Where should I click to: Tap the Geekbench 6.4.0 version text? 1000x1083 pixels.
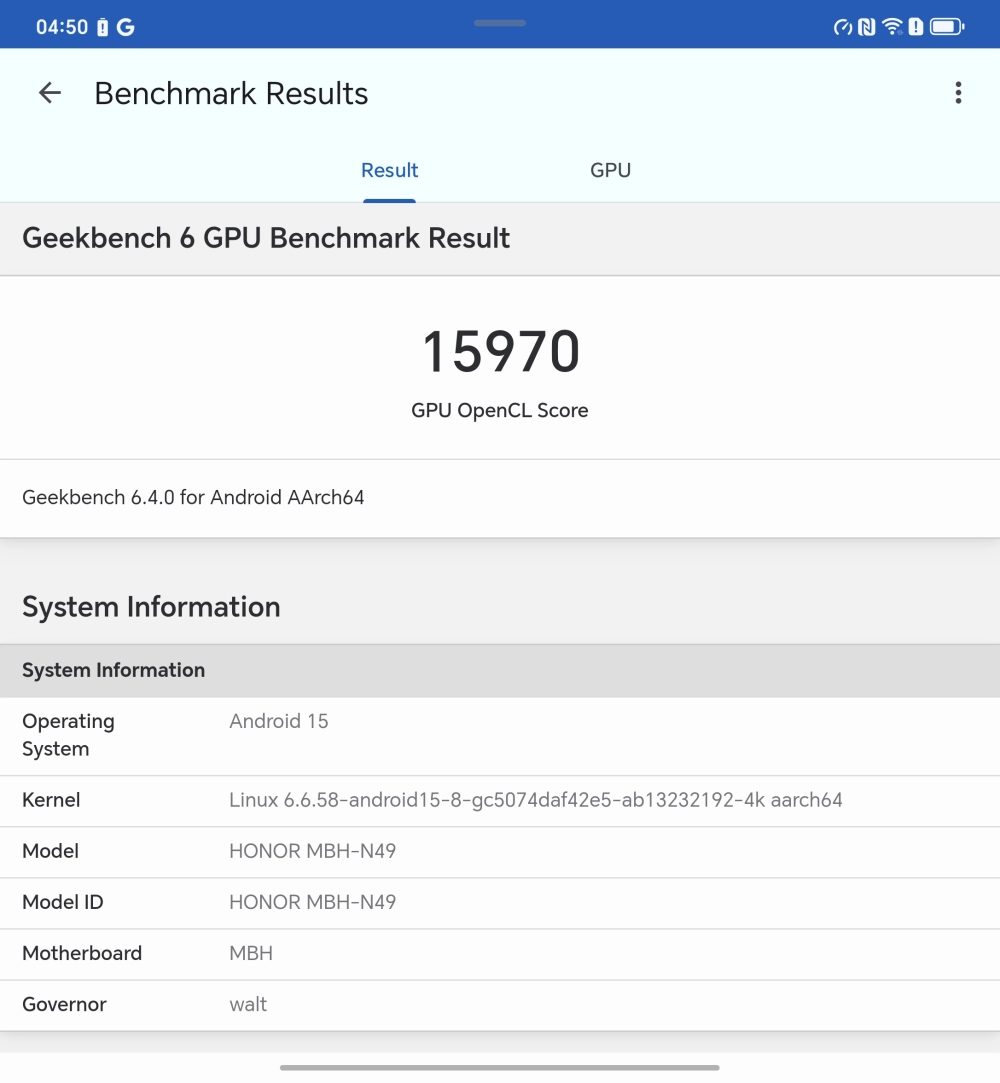pyautogui.click(x=193, y=497)
